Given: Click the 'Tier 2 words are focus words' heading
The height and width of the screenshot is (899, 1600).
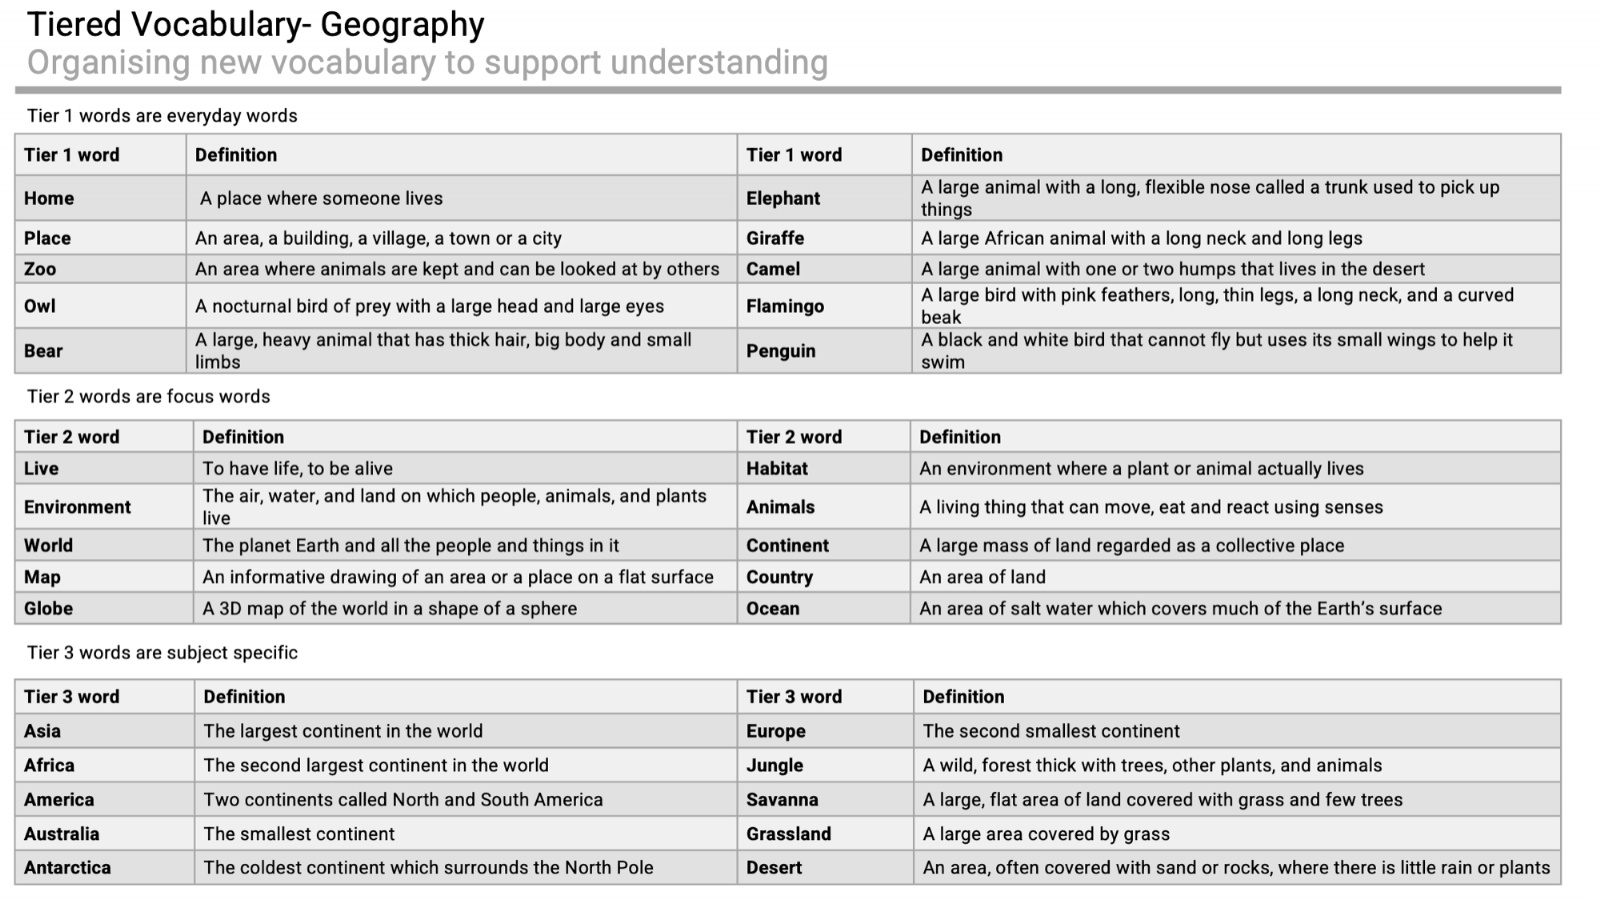Looking at the screenshot, I should tap(148, 396).
